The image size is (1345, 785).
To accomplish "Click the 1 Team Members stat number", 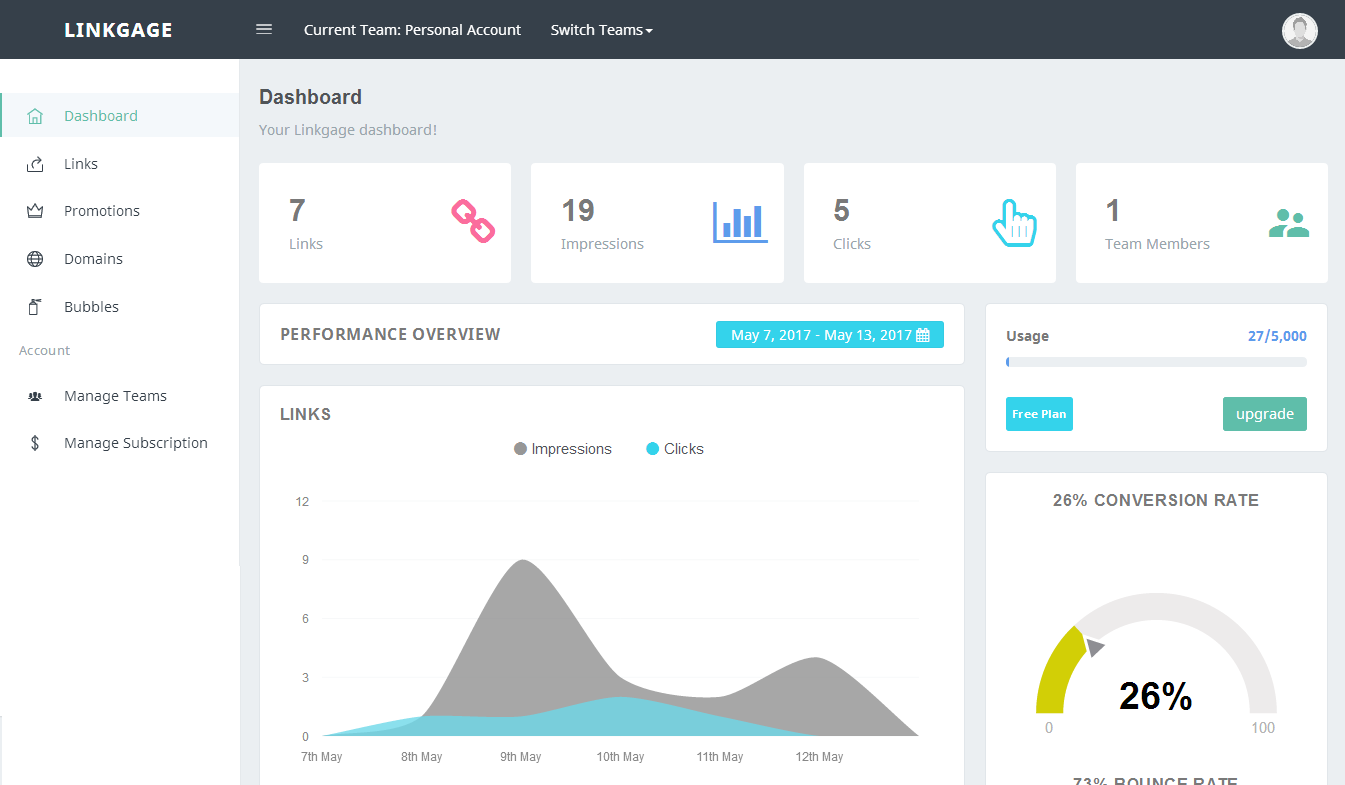I will point(1113,211).
